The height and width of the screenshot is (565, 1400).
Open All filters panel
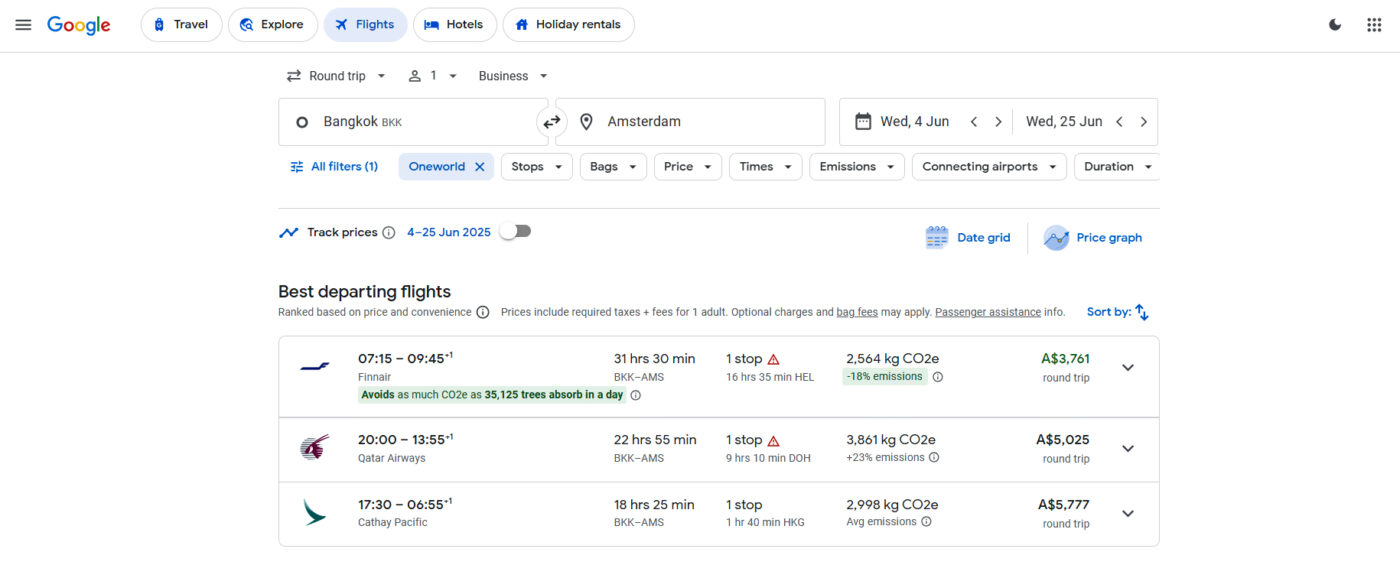[x=334, y=167]
